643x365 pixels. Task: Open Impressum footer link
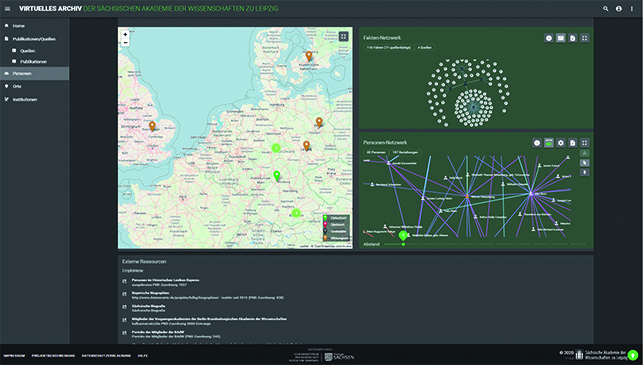pyautogui.click(x=14, y=356)
